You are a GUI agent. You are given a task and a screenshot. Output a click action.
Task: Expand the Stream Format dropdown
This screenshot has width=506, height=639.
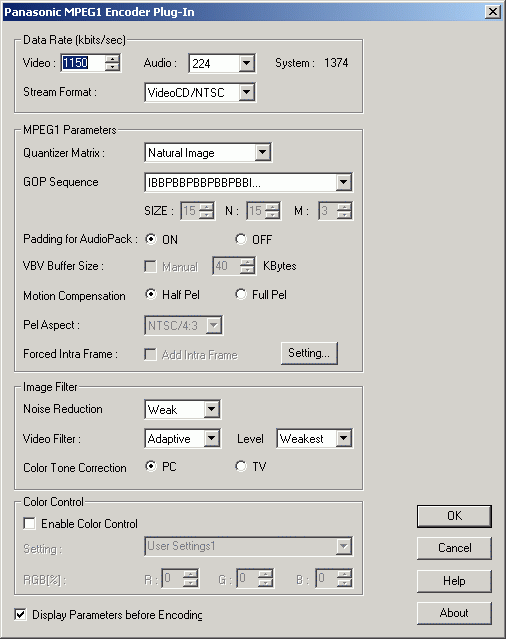[246, 93]
